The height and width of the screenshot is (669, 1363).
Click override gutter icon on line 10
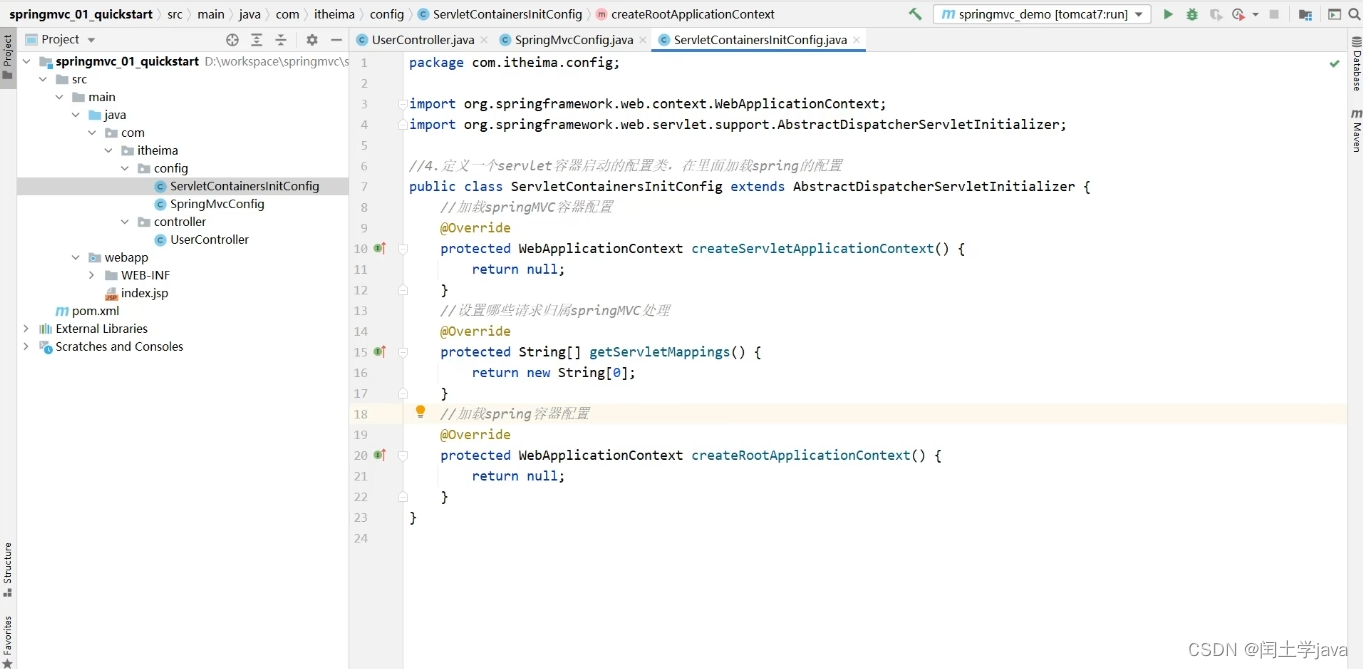pyautogui.click(x=380, y=248)
